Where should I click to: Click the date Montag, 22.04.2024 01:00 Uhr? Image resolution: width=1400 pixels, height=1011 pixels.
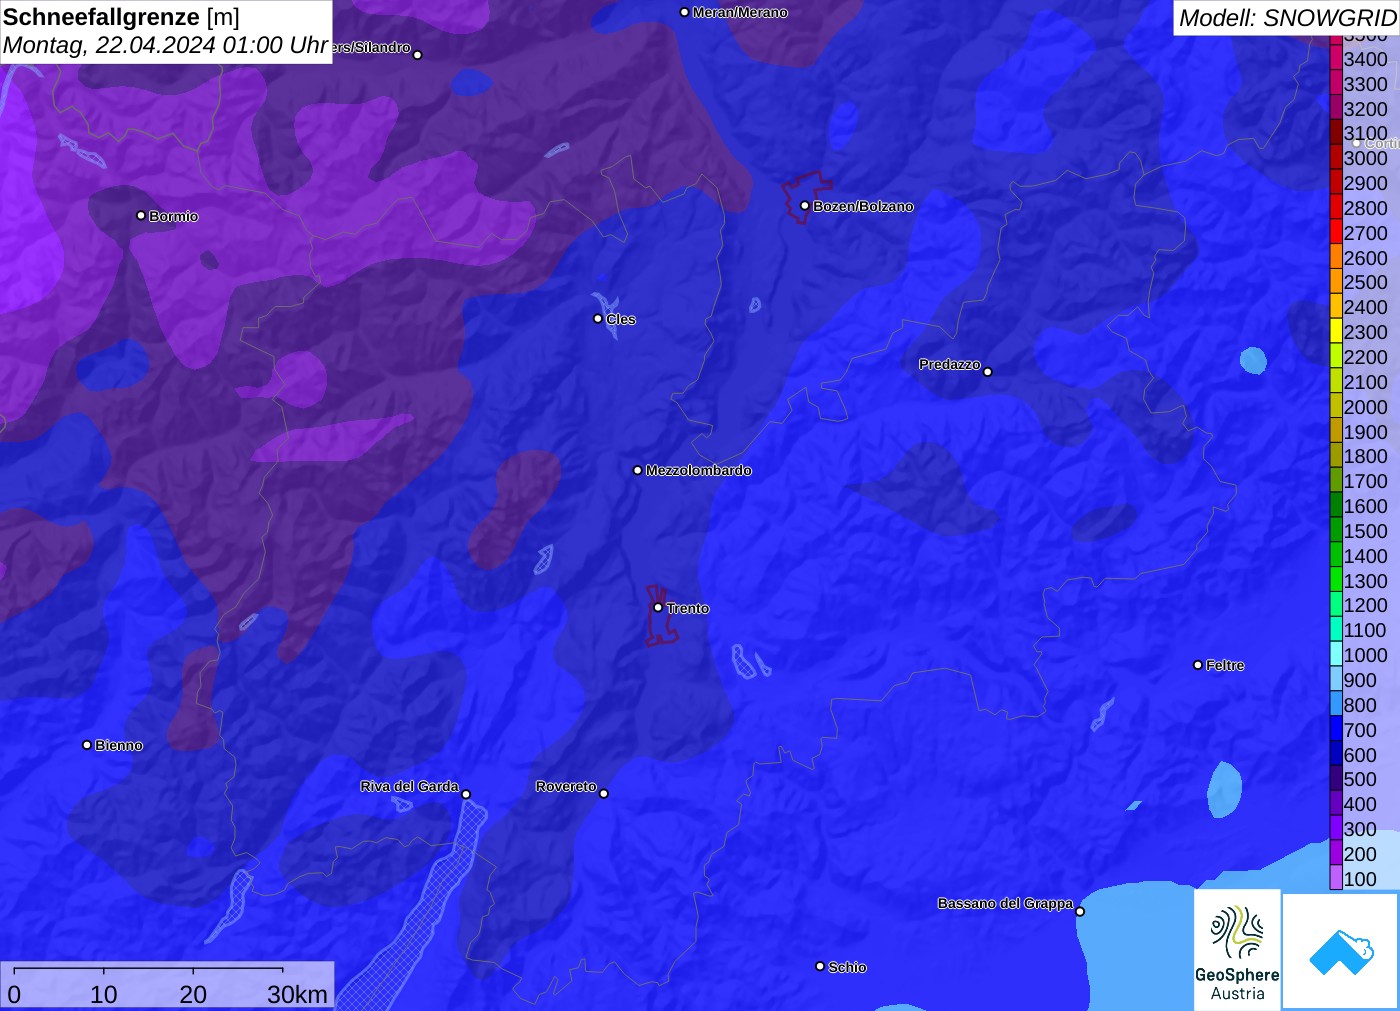point(166,45)
